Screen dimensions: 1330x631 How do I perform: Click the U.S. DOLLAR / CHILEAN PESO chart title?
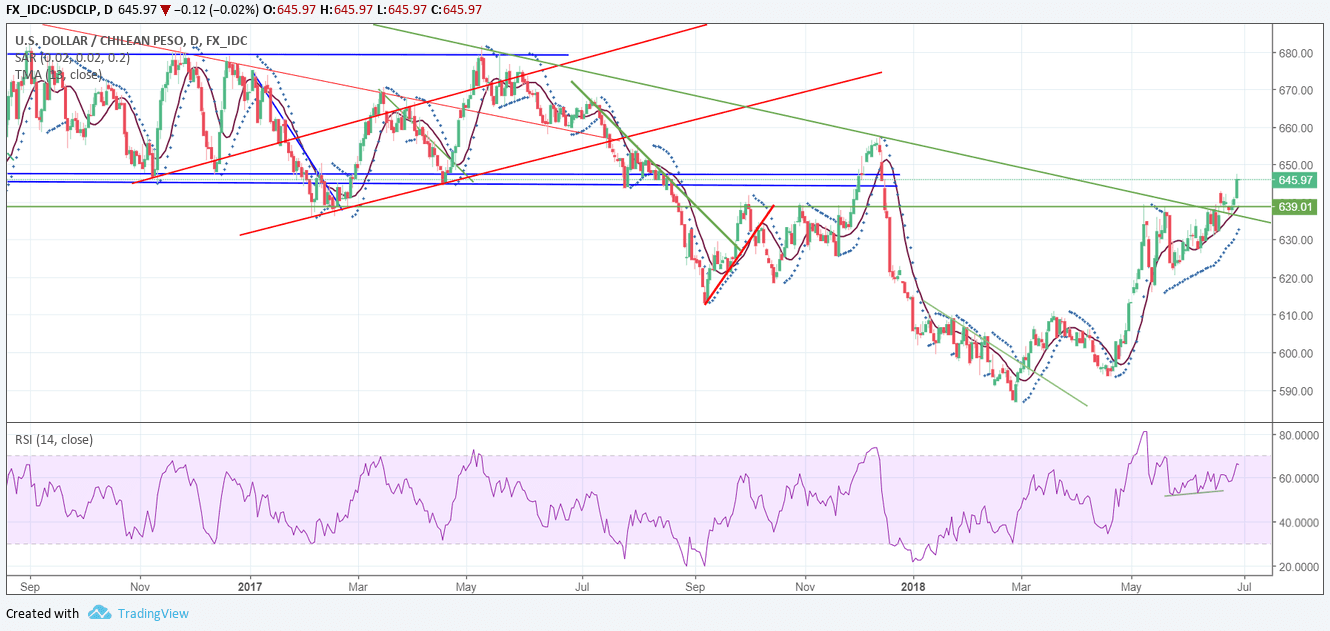click(131, 41)
